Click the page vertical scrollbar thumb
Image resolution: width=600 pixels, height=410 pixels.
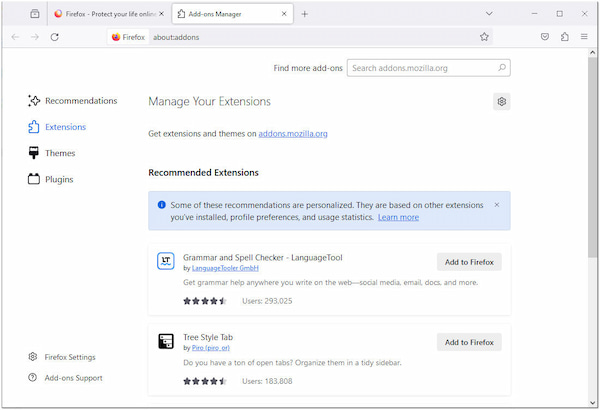pos(593,157)
